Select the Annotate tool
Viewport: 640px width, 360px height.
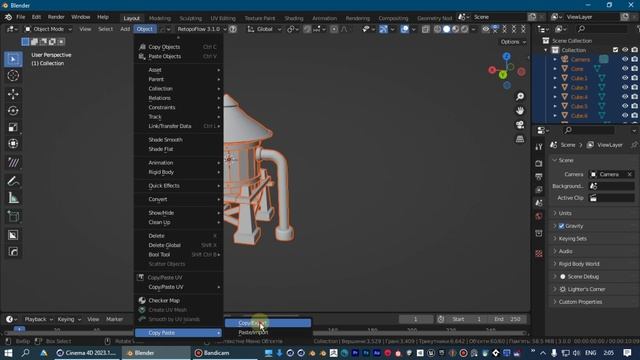tap(13, 181)
